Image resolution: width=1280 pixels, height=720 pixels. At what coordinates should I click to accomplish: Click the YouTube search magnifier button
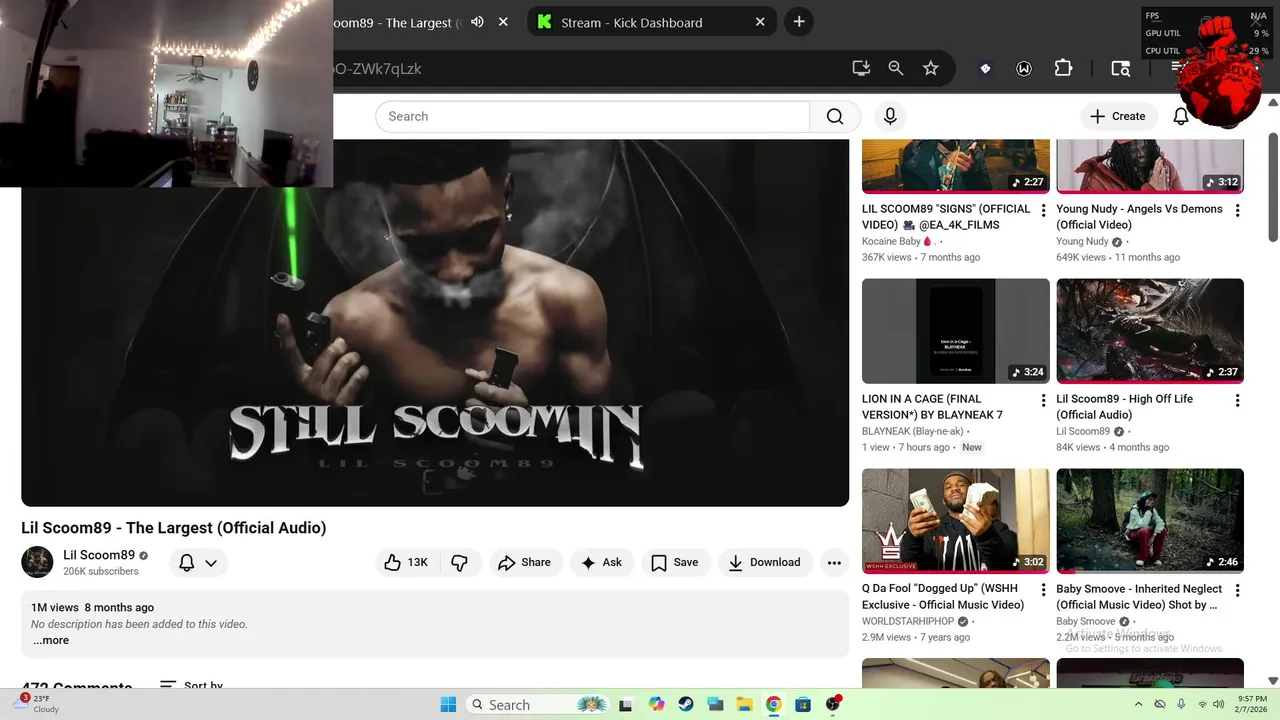click(835, 116)
